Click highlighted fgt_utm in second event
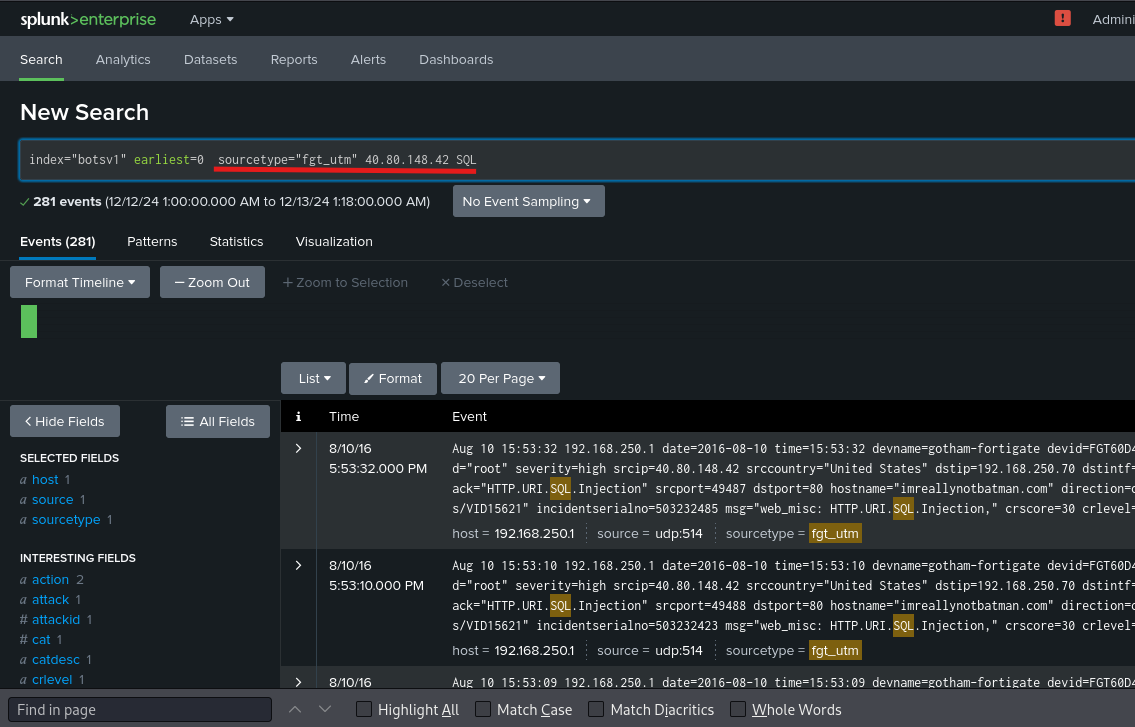Screen dimensions: 1135x727 tap(835, 651)
